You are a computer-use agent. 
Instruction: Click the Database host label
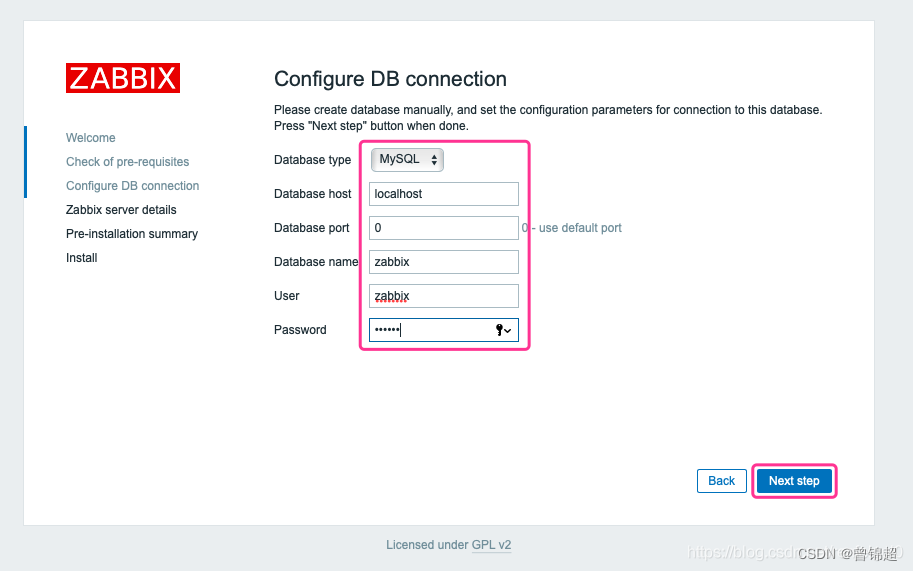click(312, 194)
